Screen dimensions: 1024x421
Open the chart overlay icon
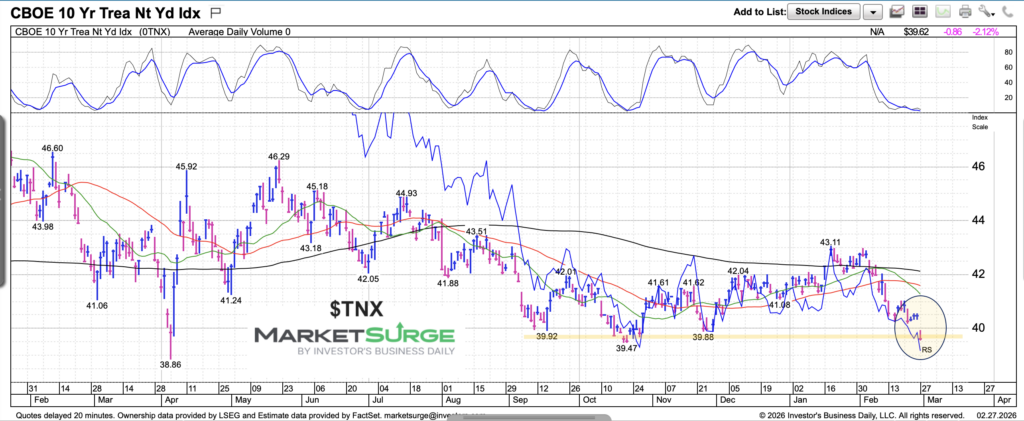point(897,12)
